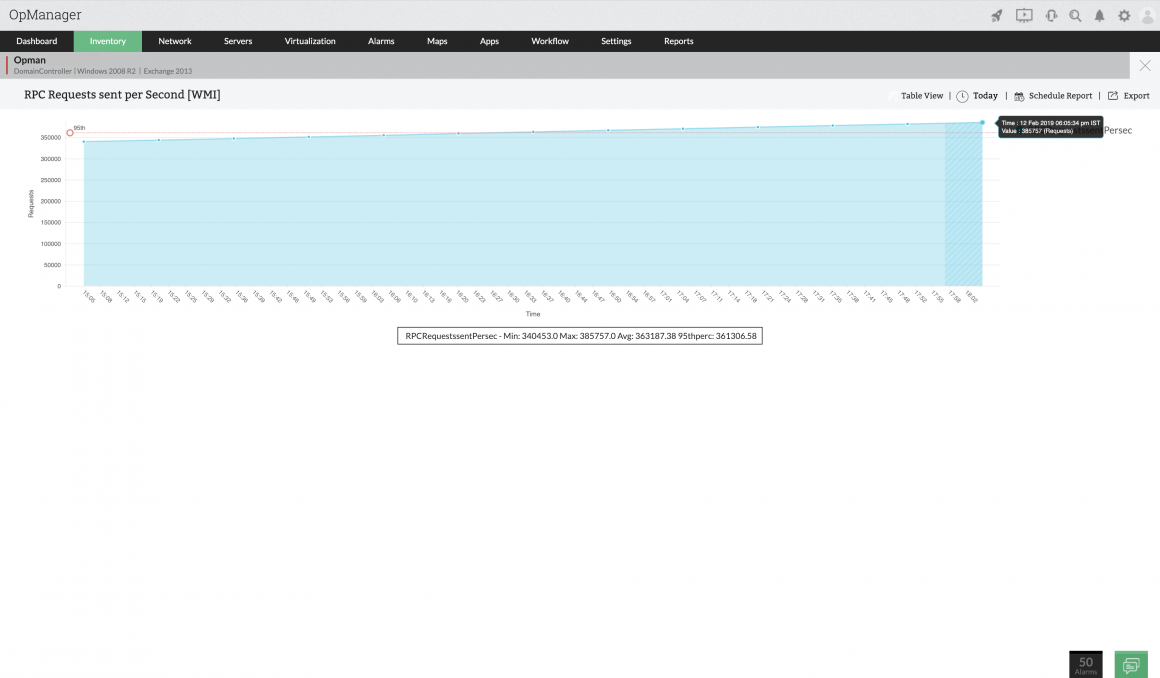Close the Opman graph panel
Viewport: 1160px width, 678px height.
[x=1144, y=66]
